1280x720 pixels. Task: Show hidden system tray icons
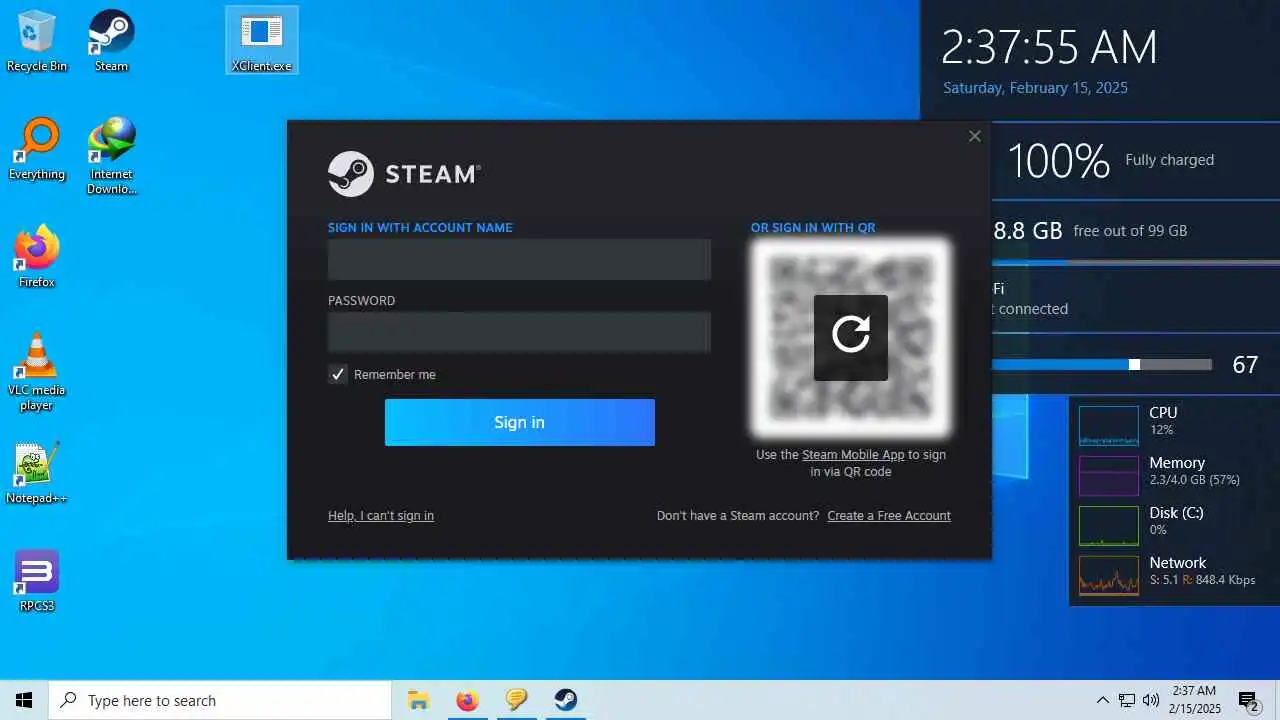pos(1103,700)
